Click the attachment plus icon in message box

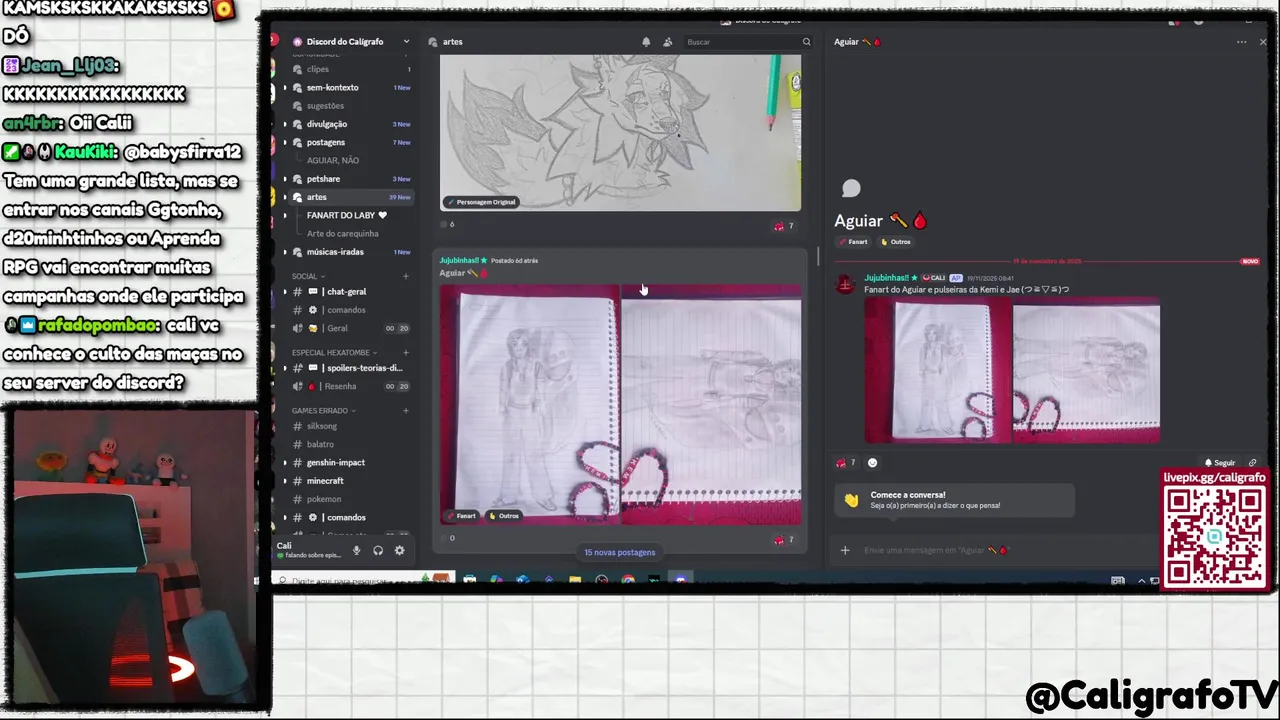point(845,550)
